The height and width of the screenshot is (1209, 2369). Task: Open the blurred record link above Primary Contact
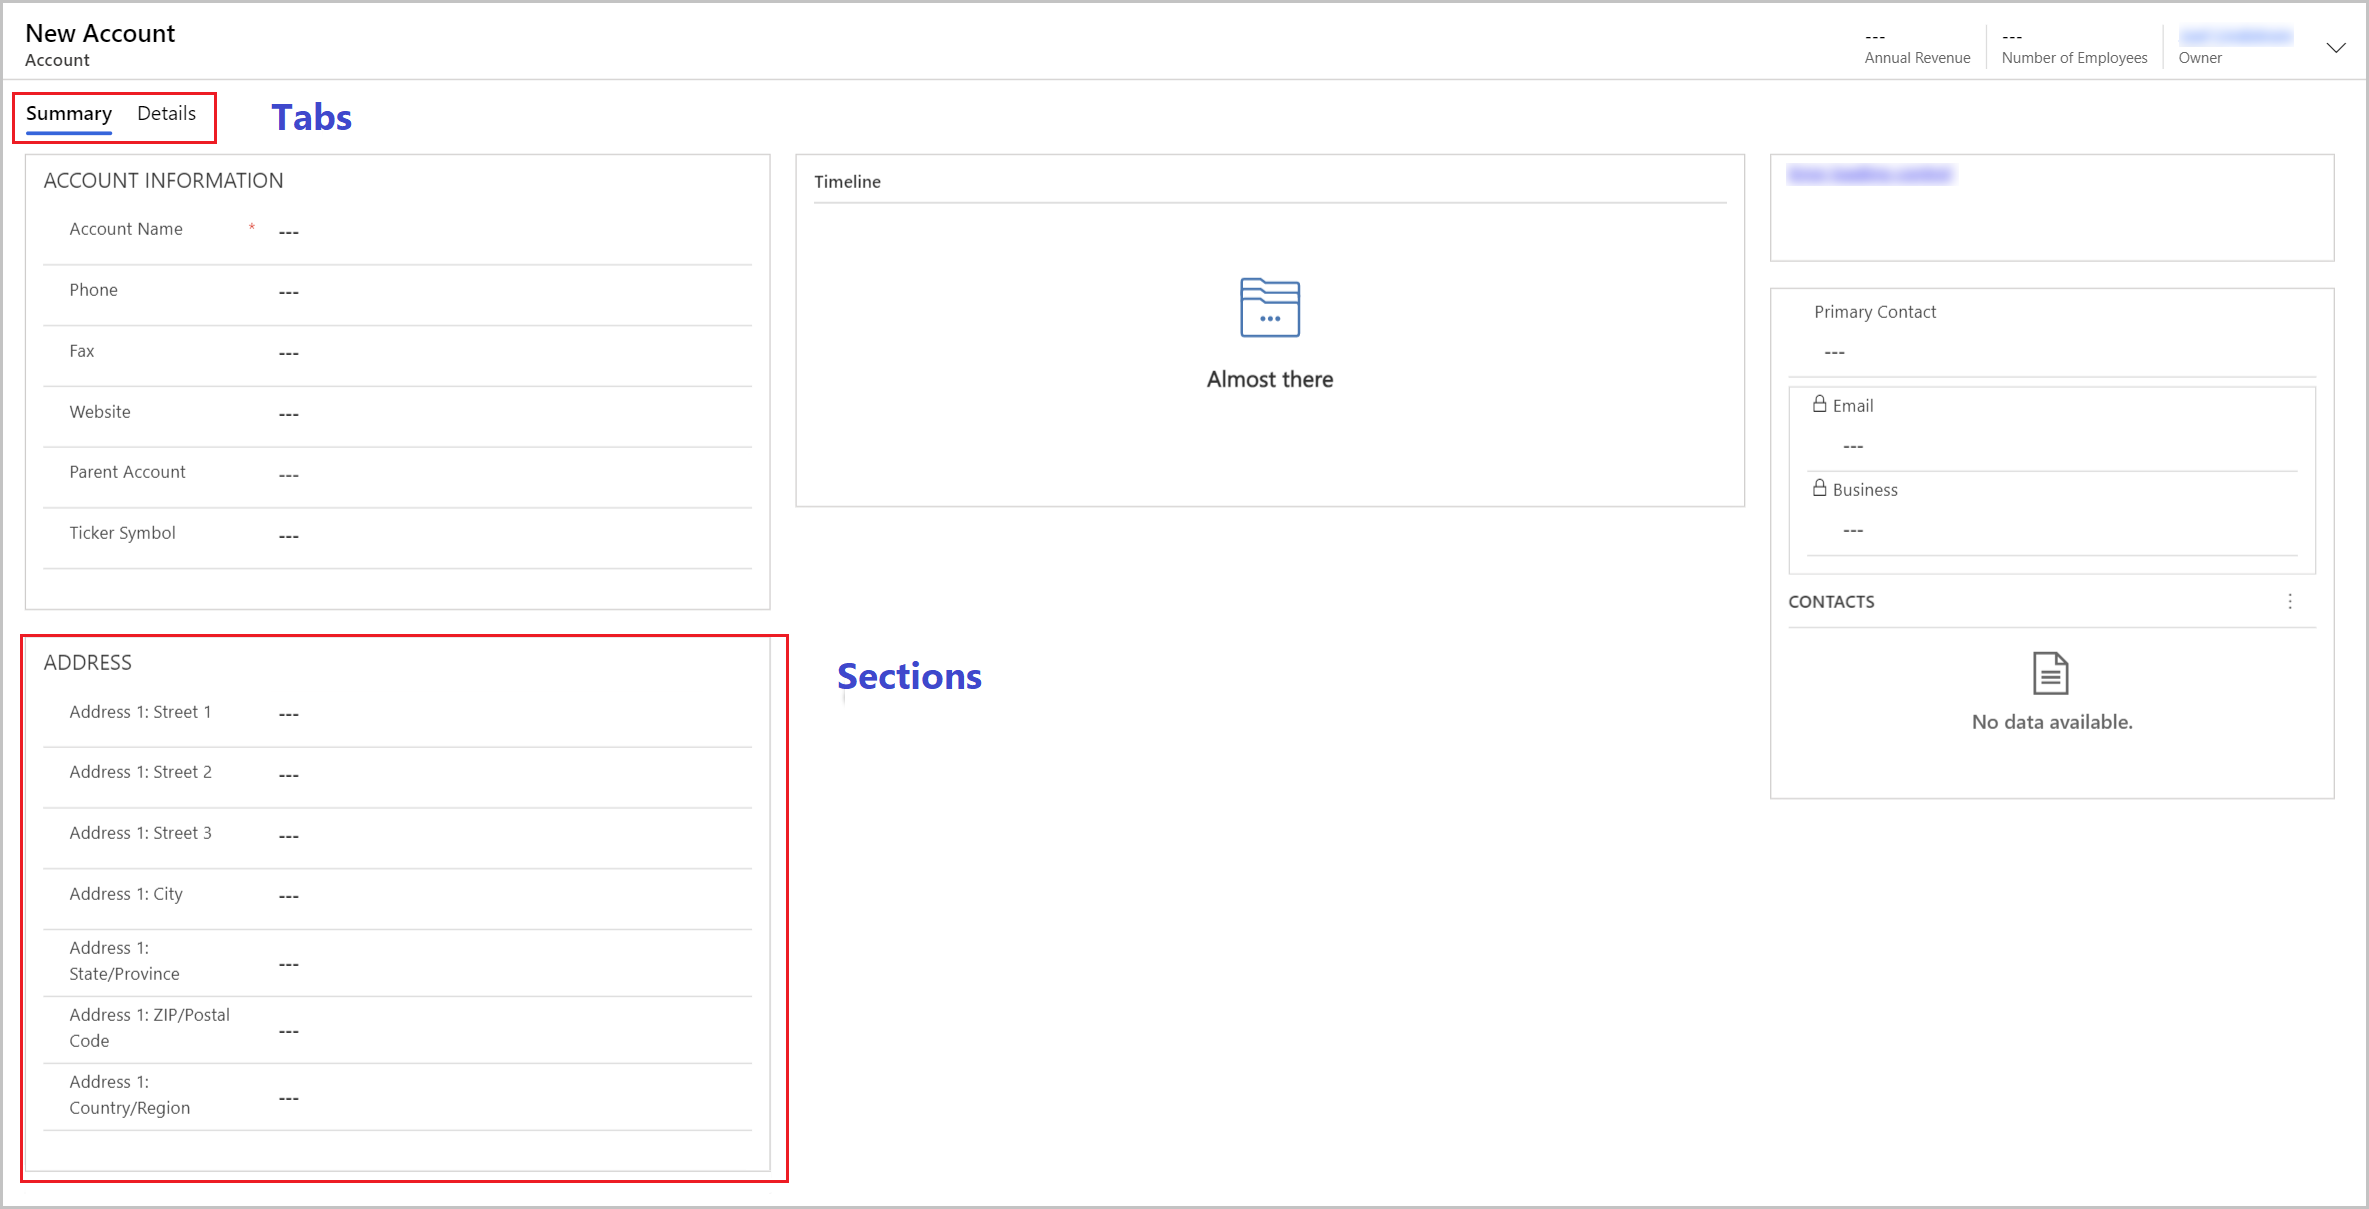(x=1868, y=173)
